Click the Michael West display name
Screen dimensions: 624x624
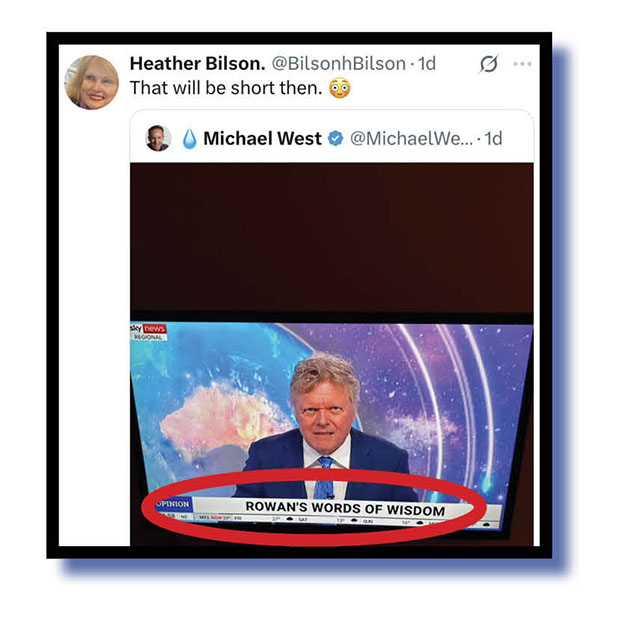pyautogui.click(x=262, y=138)
